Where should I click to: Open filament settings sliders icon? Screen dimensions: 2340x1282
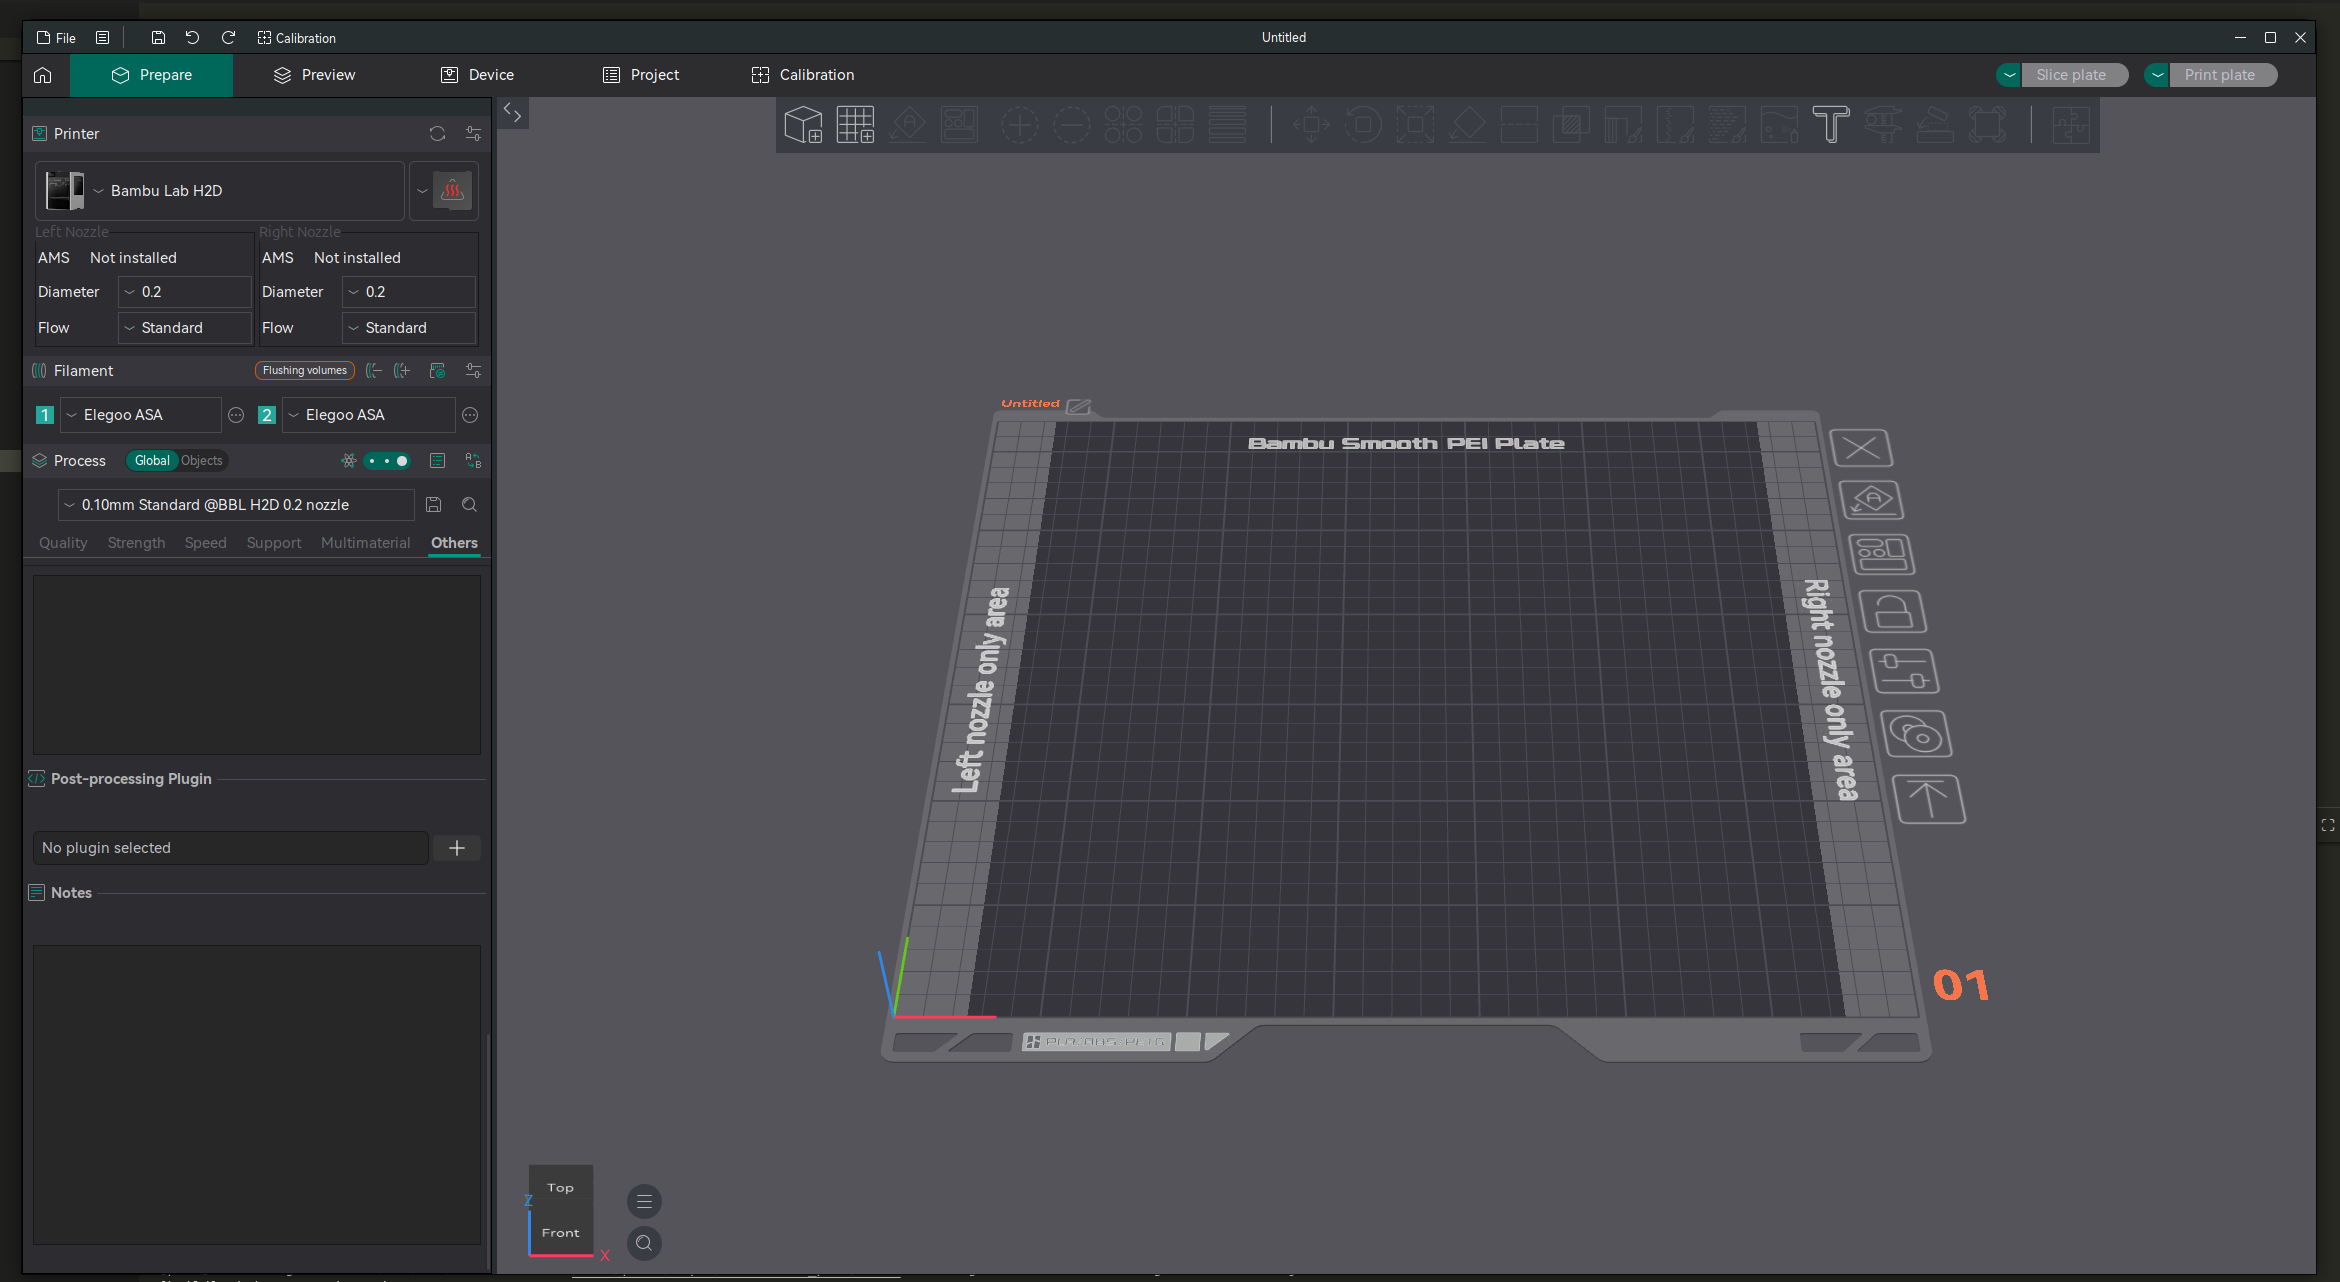[473, 371]
